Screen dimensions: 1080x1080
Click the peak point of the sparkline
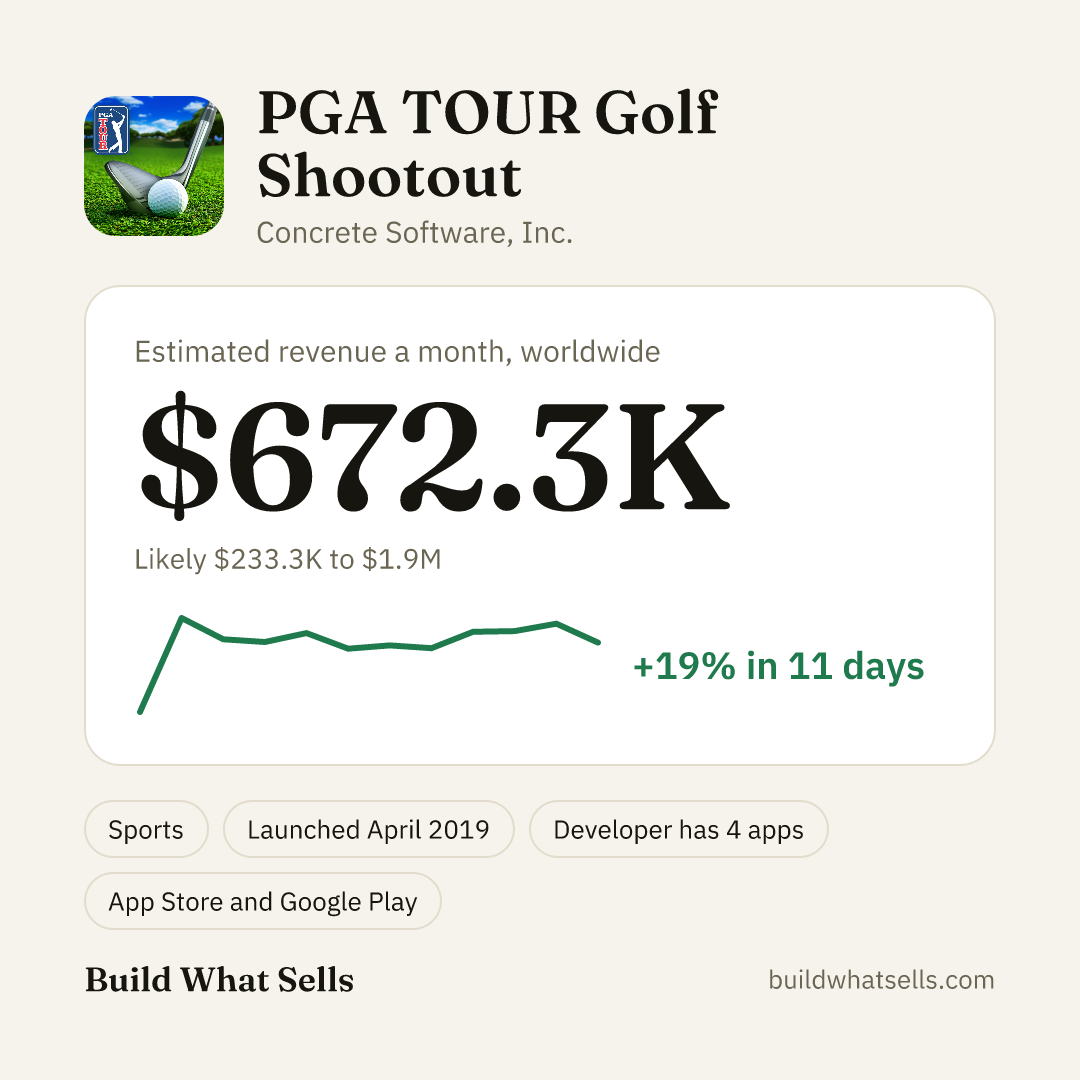click(182, 618)
